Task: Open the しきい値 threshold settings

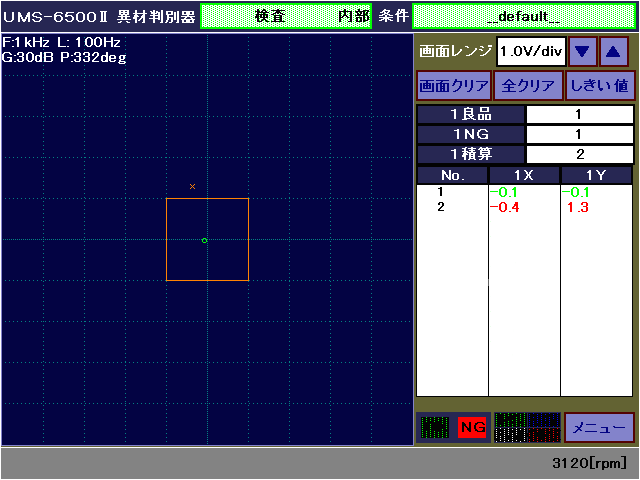Action: tap(600, 85)
